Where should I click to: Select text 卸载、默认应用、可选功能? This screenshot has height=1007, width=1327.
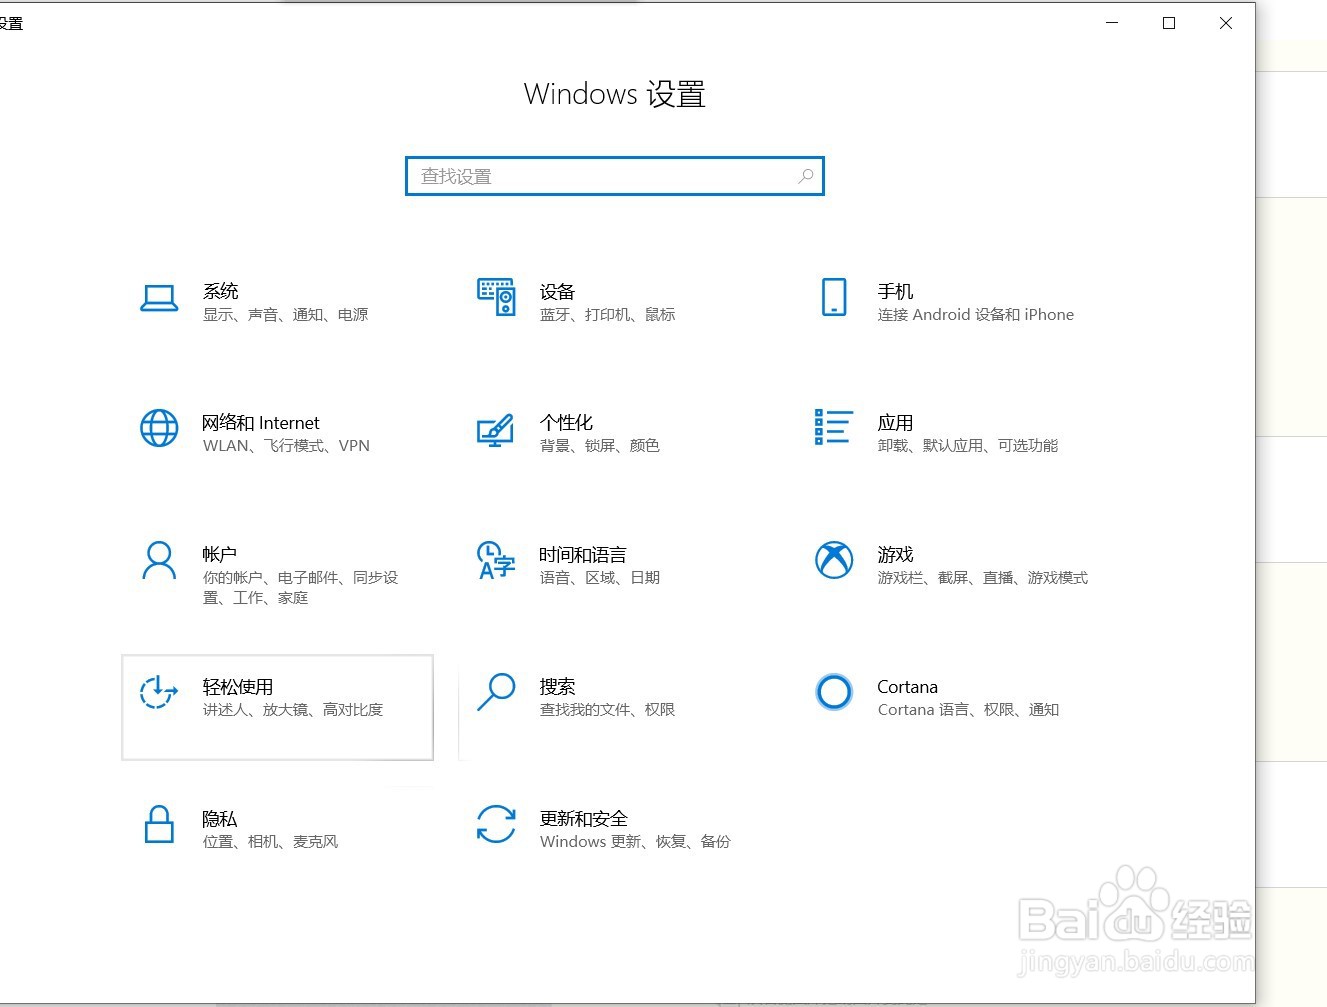tap(968, 446)
